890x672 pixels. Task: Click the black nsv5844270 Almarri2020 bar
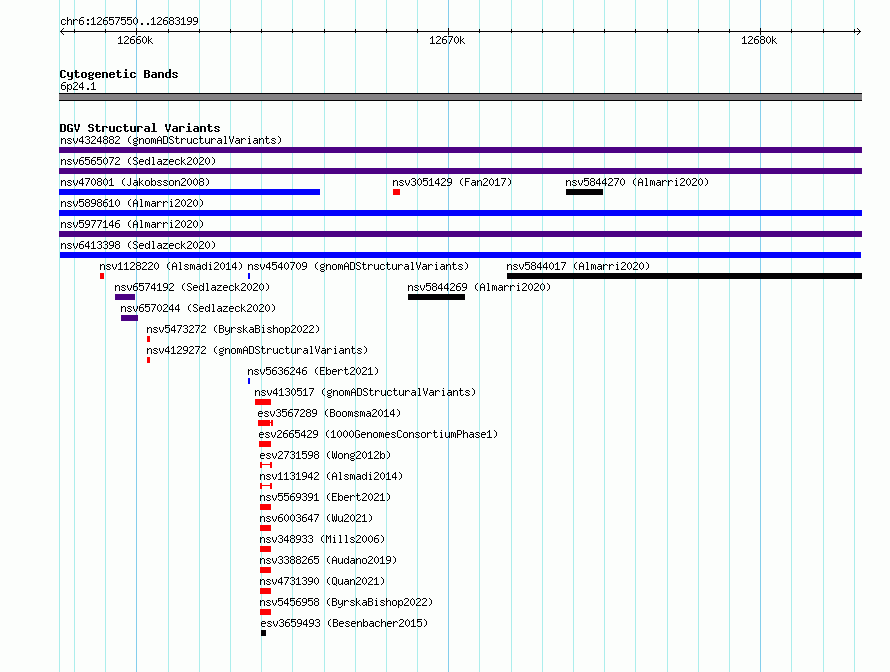pos(584,192)
